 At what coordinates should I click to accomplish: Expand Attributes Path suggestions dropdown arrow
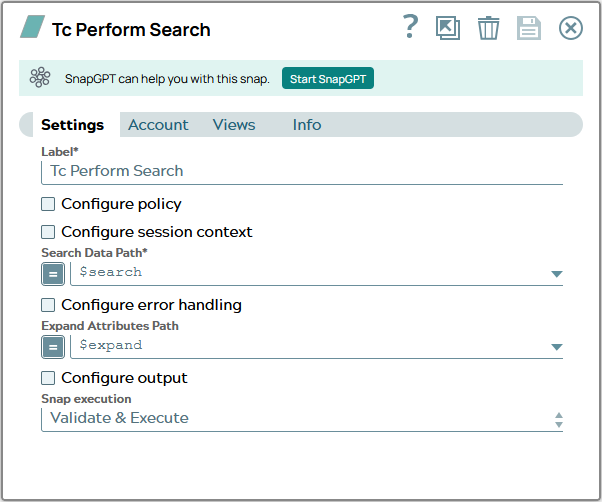click(x=556, y=347)
